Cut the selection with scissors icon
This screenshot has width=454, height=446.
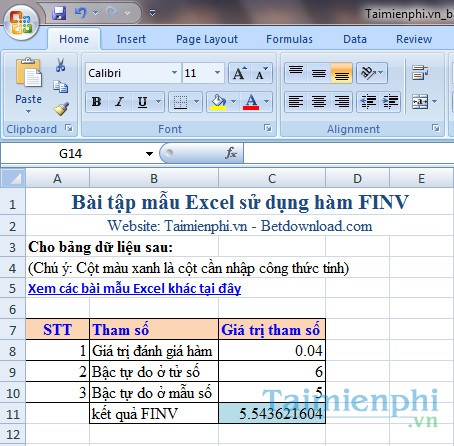(60, 65)
